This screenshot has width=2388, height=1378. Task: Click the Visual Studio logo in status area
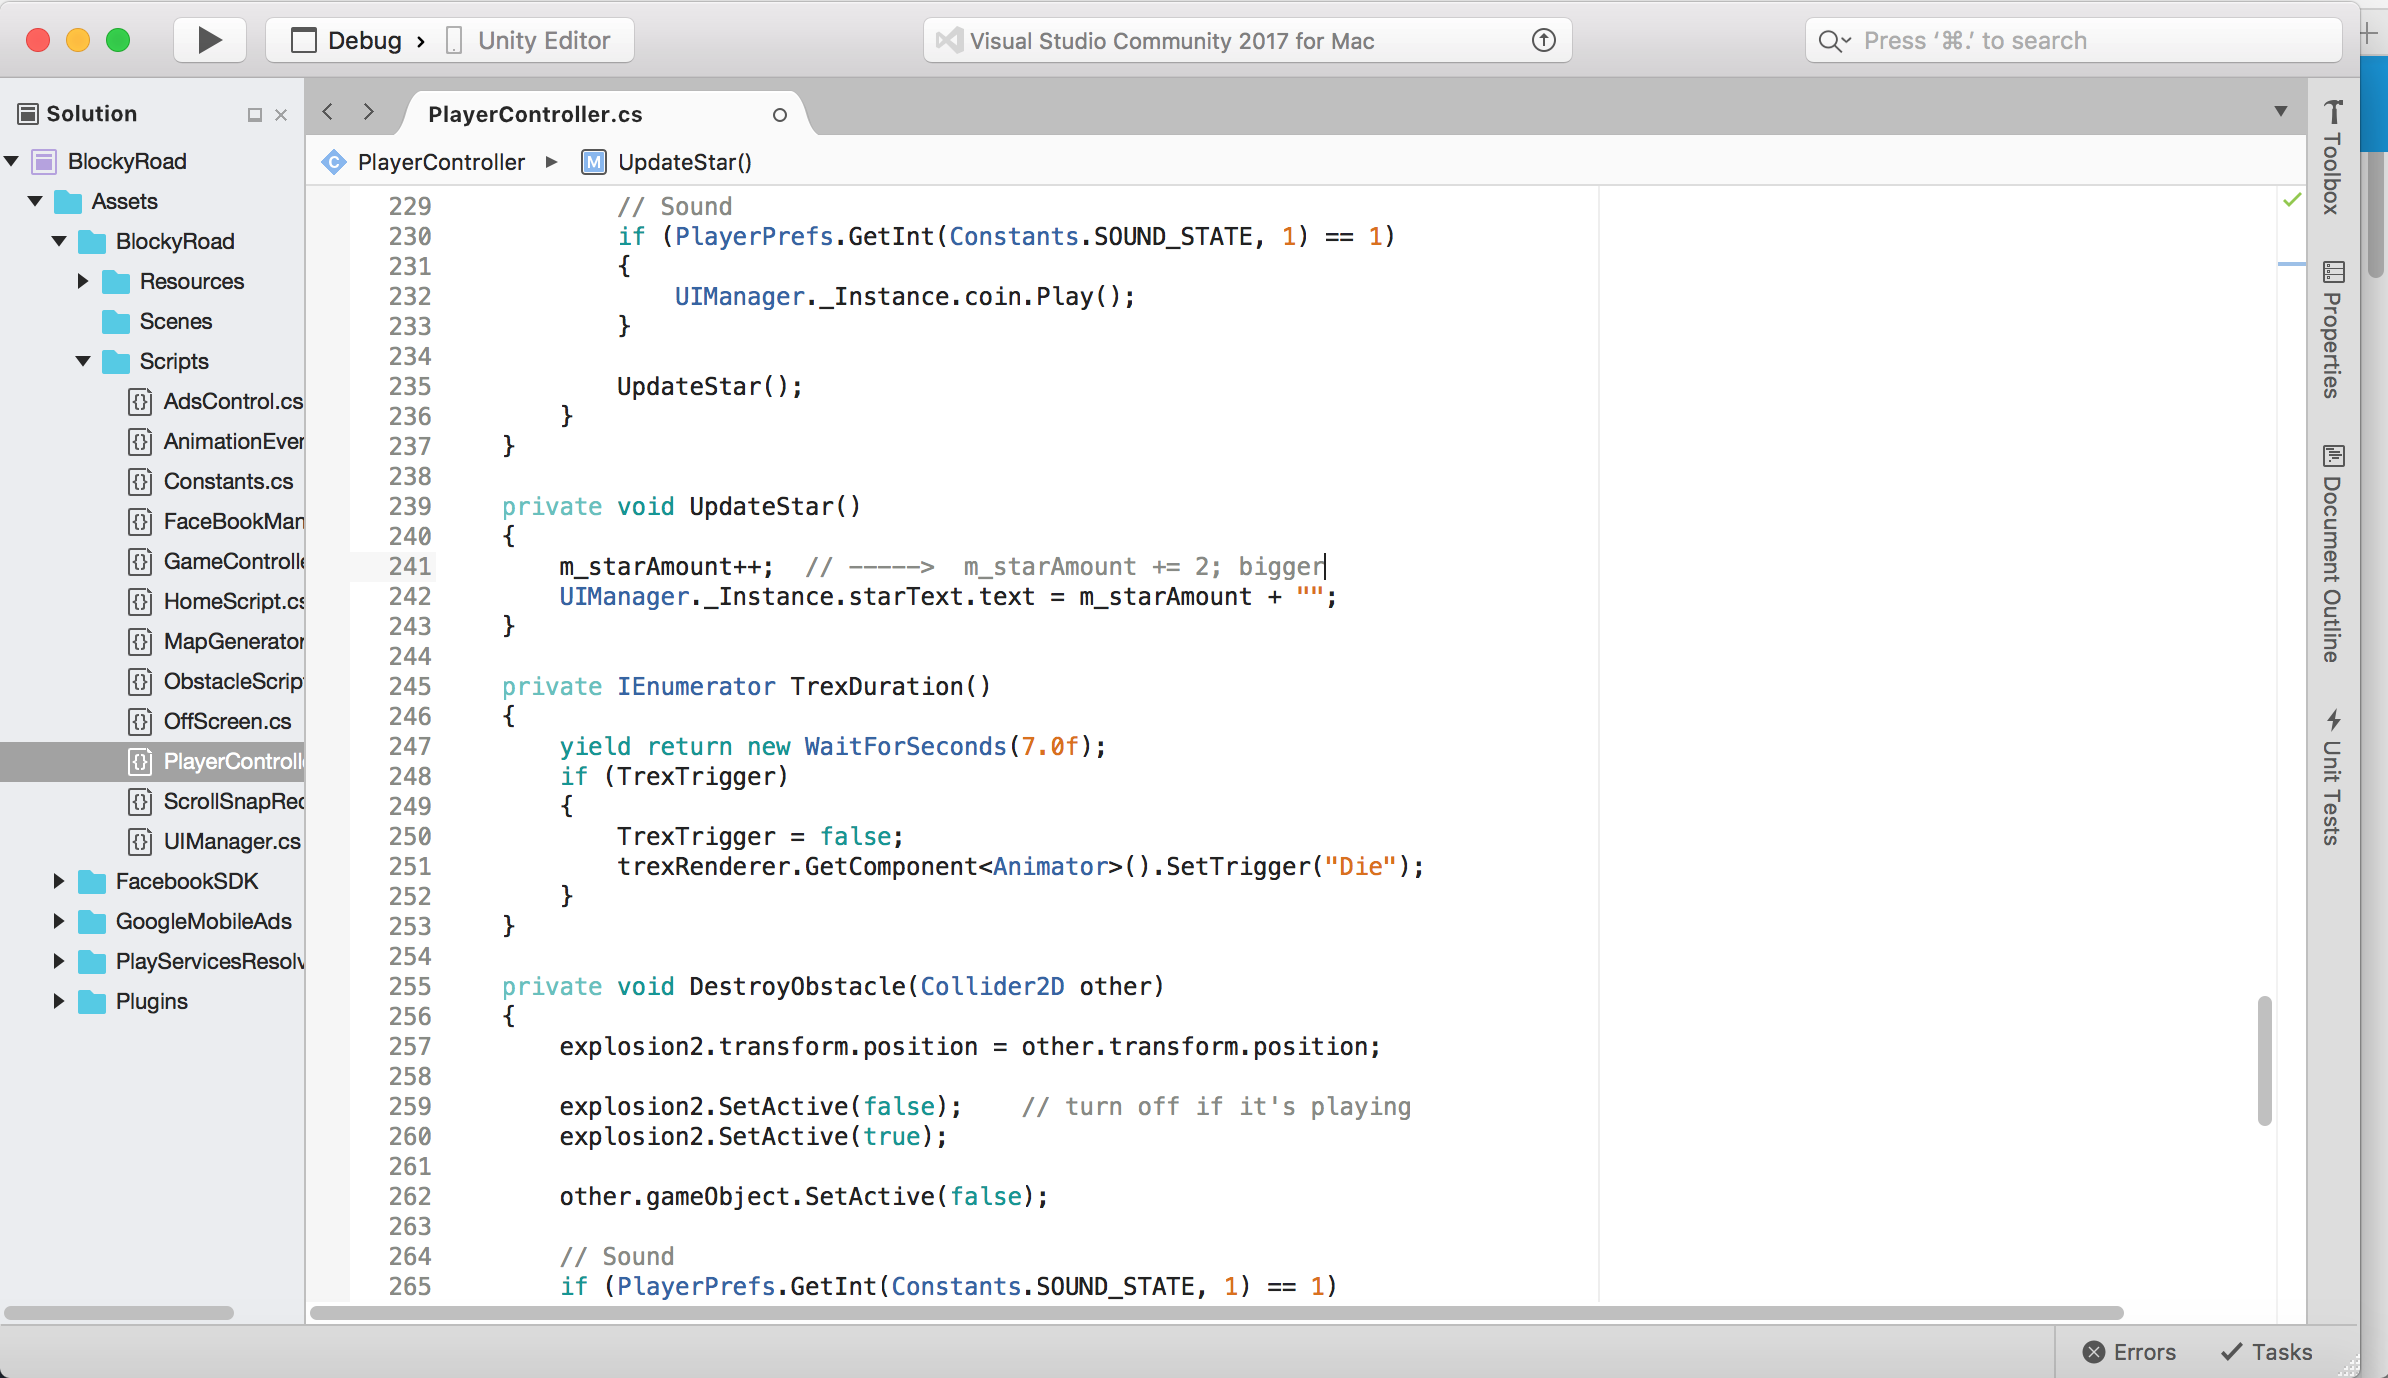[949, 40]
